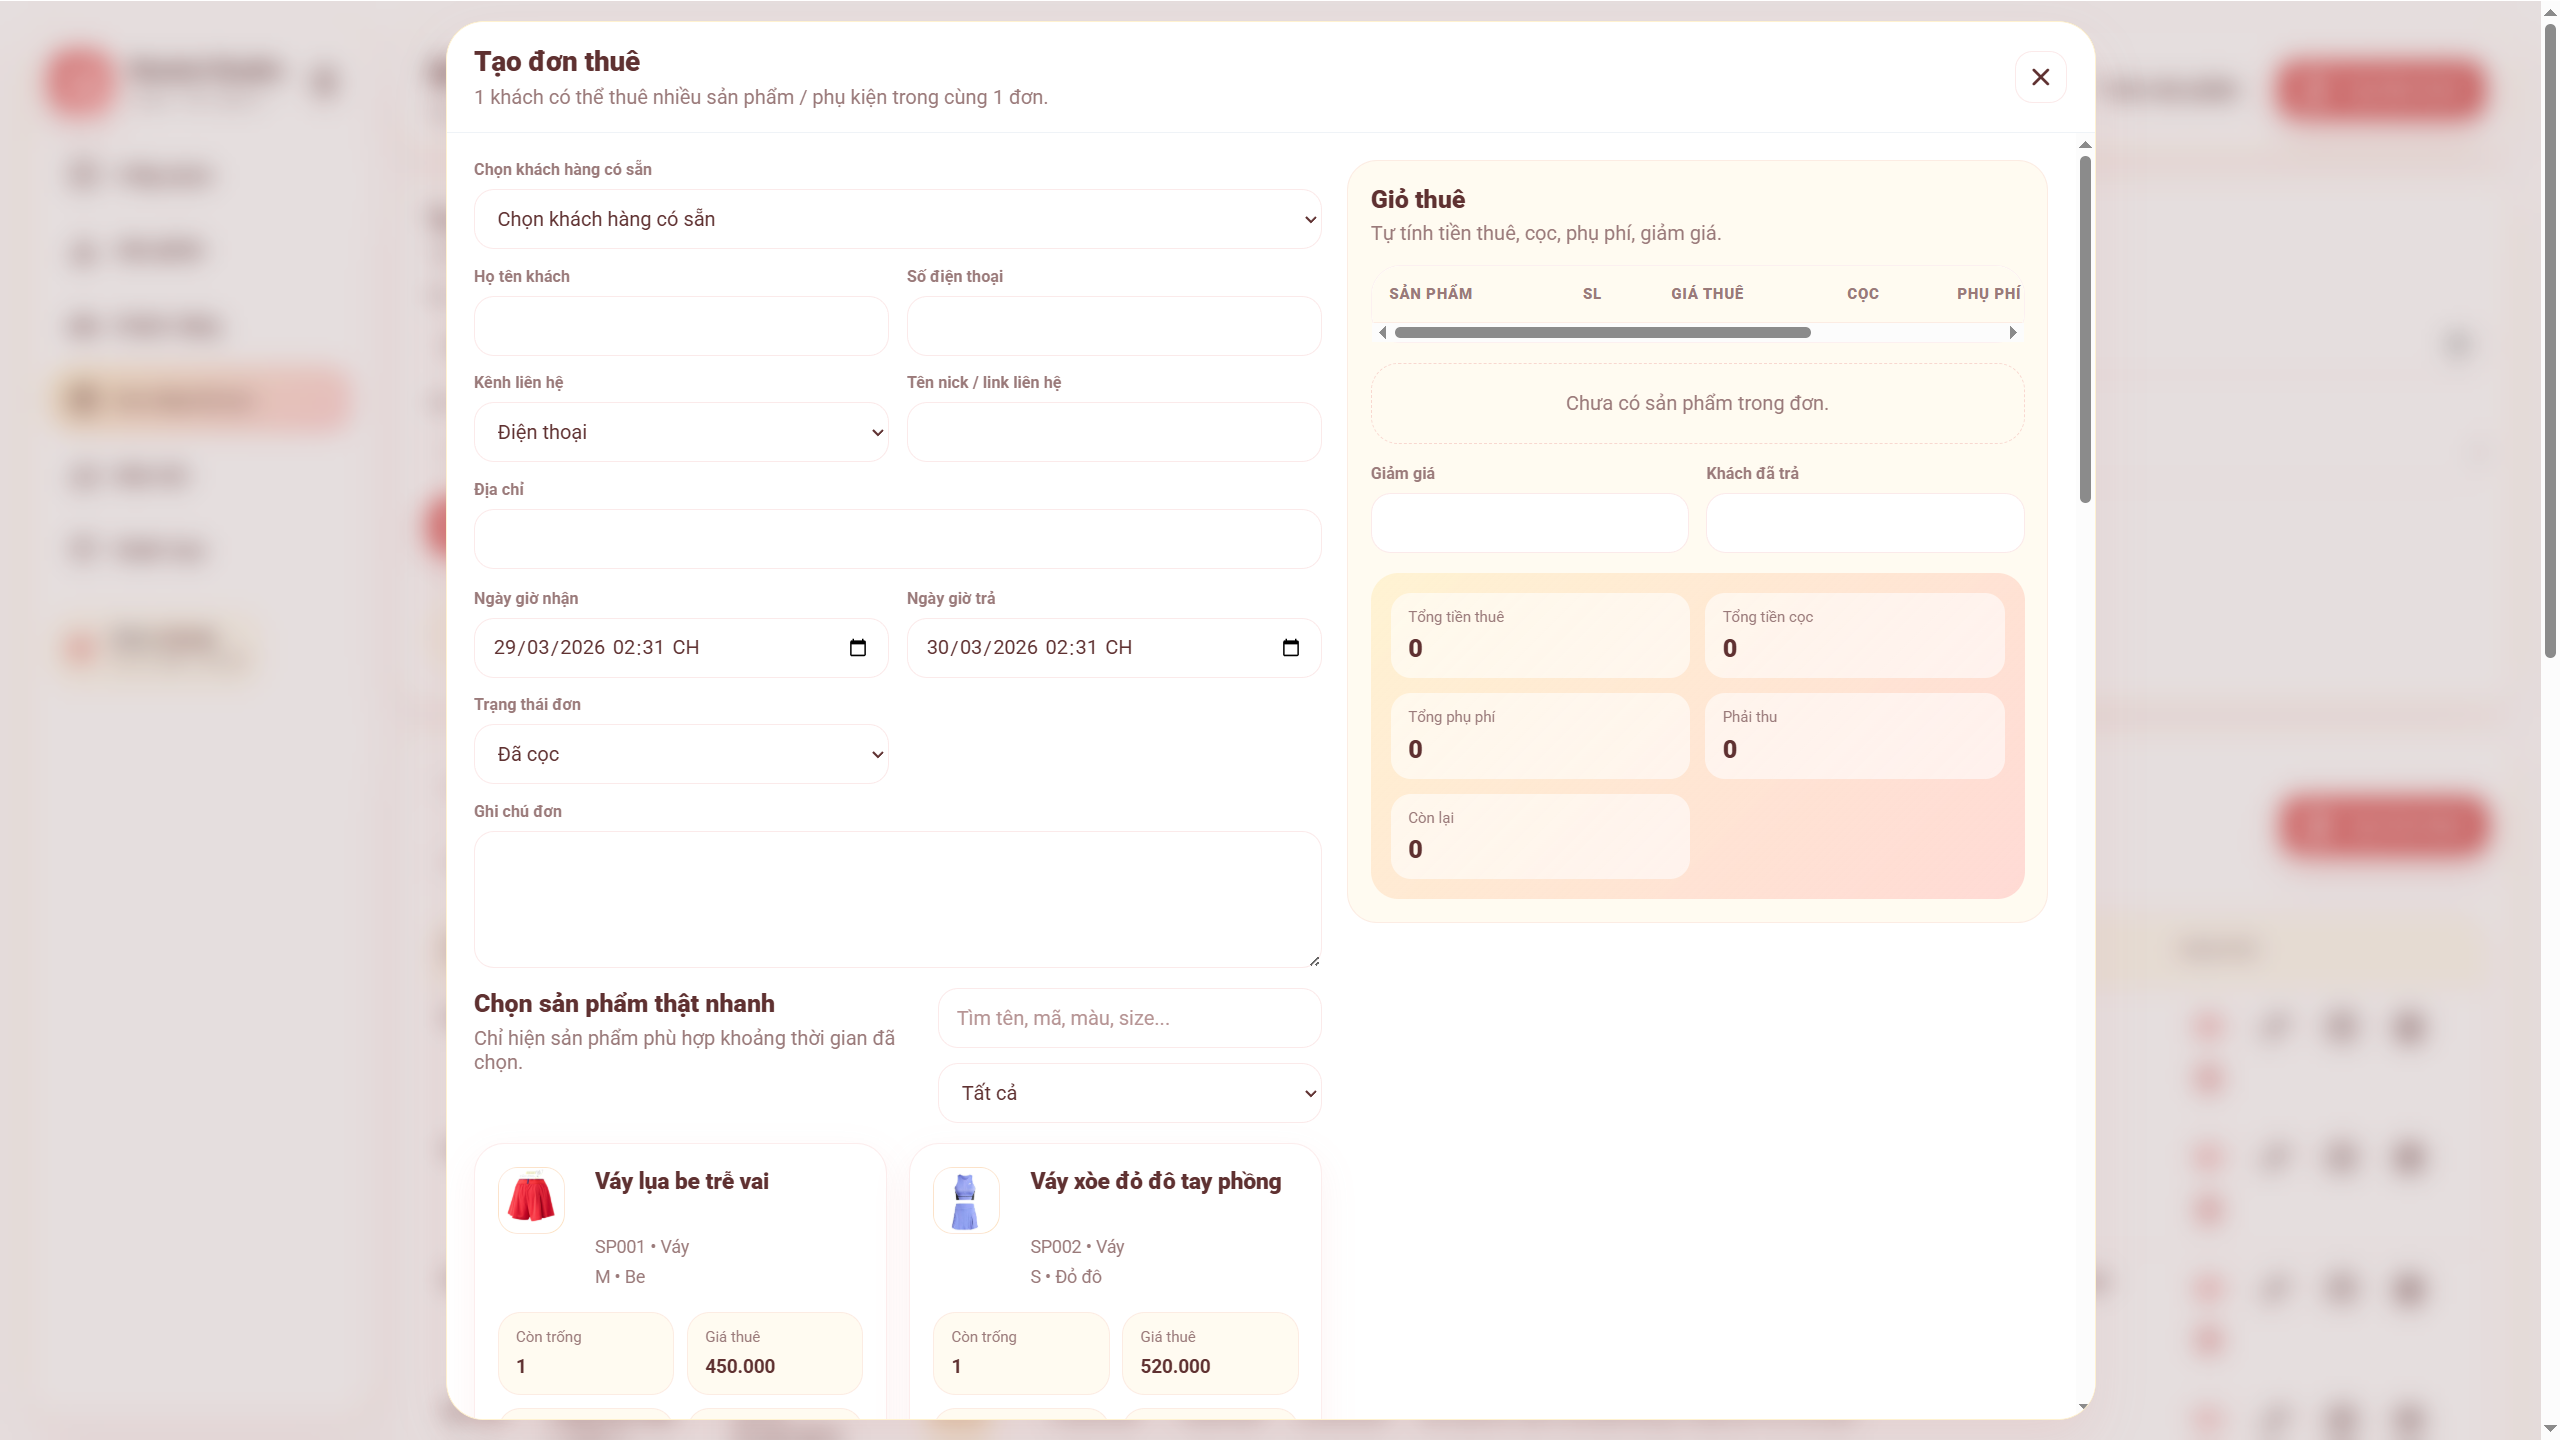The width and height of the screenshot is (2560, 1440).
Task: Focus the Giảm giá input field
Action: pos(1529,523)
